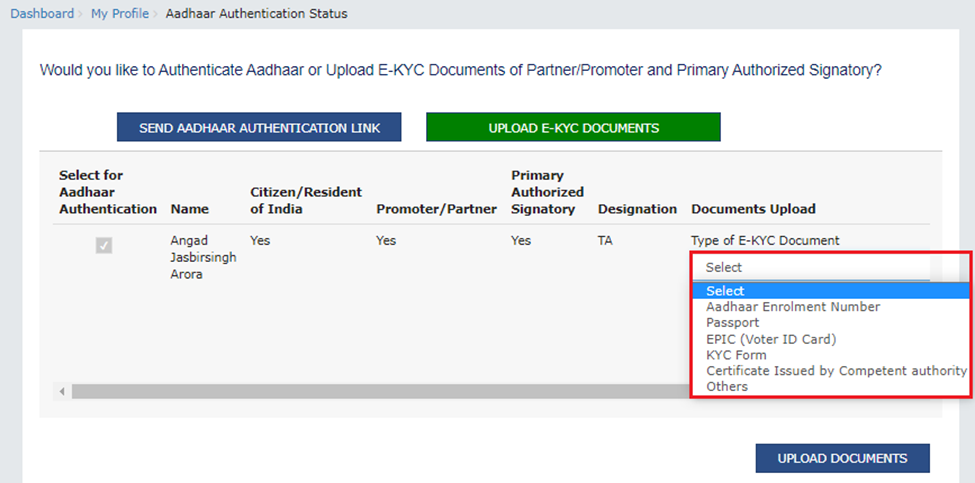Go to My Profile breadcrumb
The image size is (975, 483).
(120, 13)
